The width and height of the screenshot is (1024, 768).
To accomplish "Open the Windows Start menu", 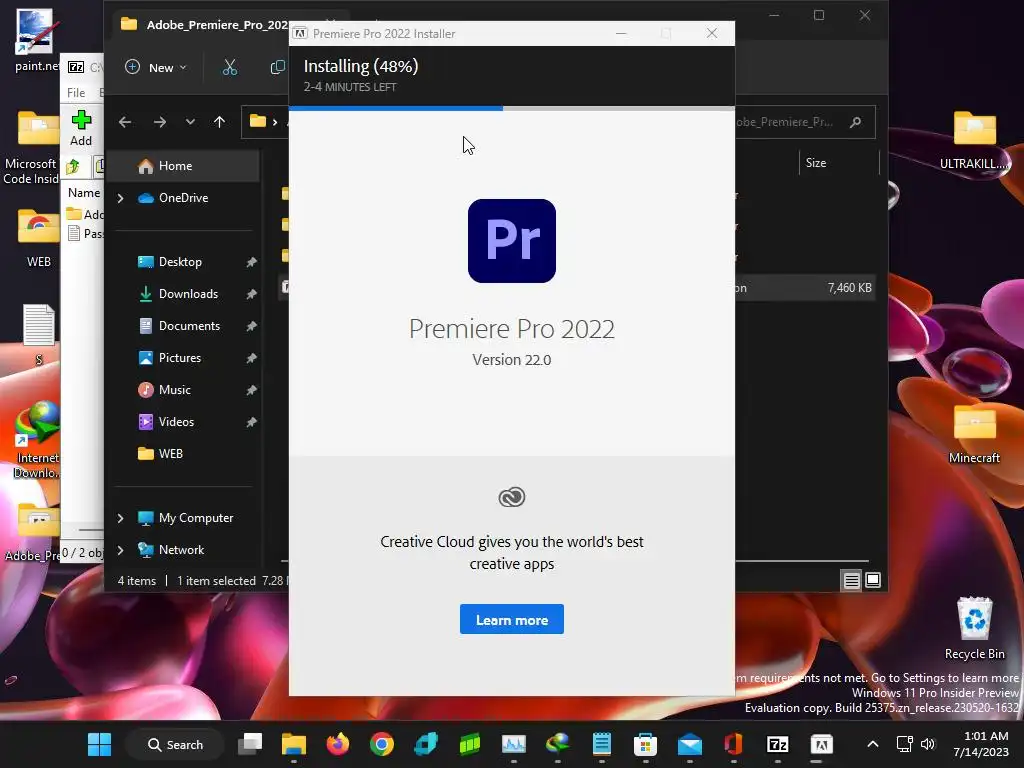I will [x=99, y=744].
